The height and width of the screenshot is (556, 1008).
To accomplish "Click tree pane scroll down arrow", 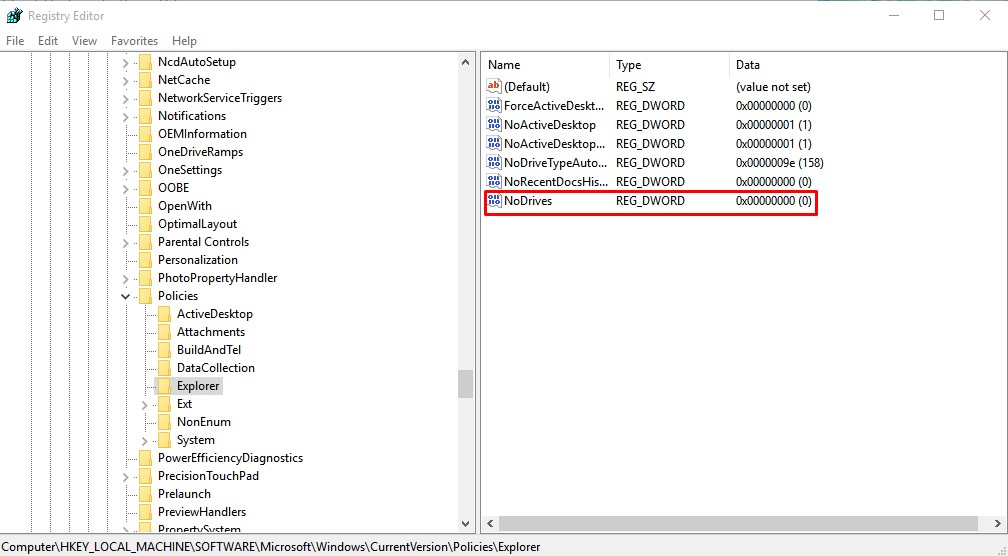I will coord(465,525).
